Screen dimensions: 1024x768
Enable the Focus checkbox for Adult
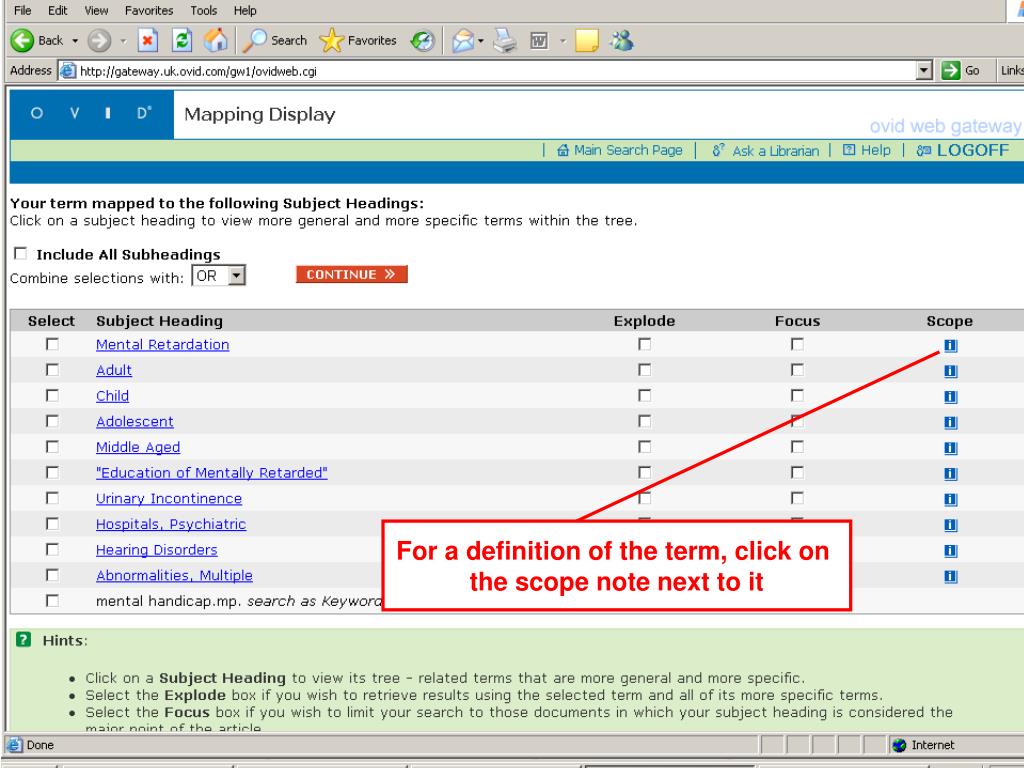click(x=797, y=370)
